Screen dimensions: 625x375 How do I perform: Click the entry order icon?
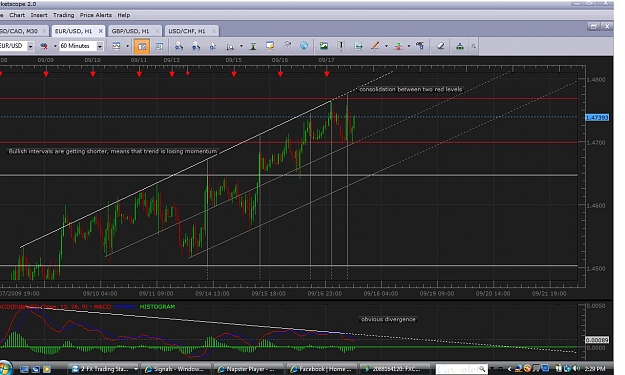tap(213, 46)
